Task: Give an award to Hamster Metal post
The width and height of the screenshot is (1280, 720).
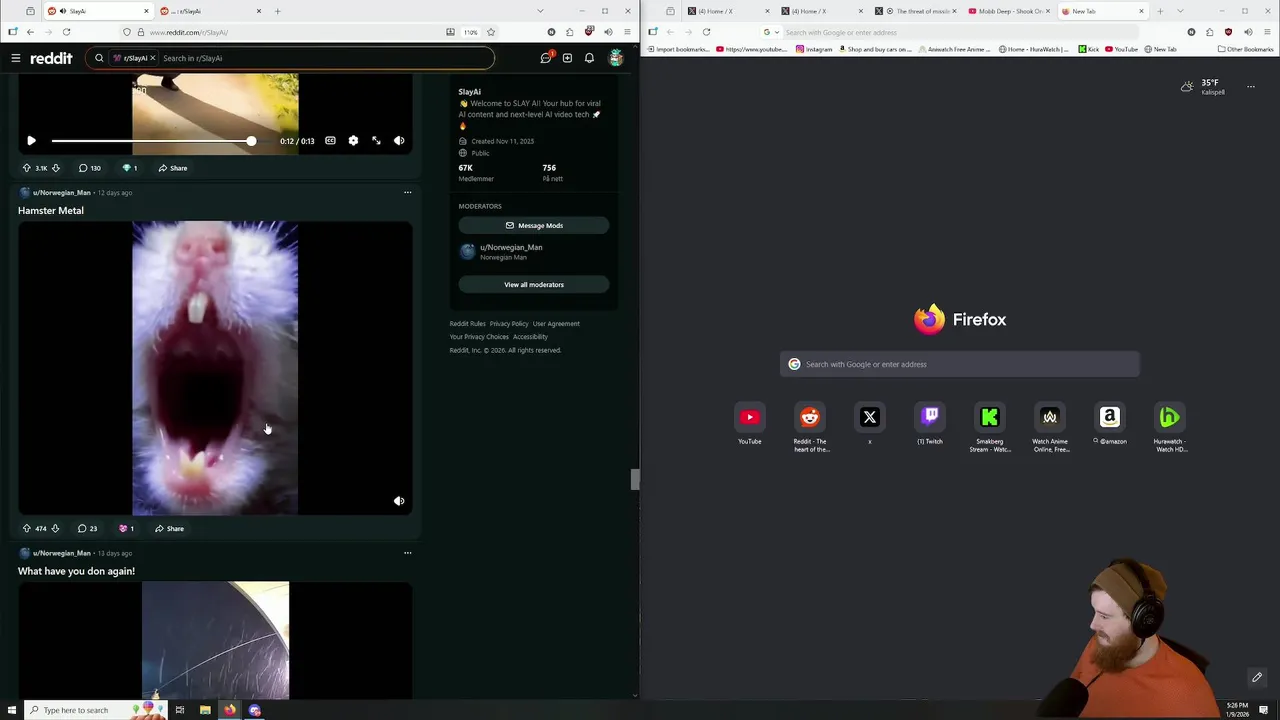Action: [x=126, y=528]
